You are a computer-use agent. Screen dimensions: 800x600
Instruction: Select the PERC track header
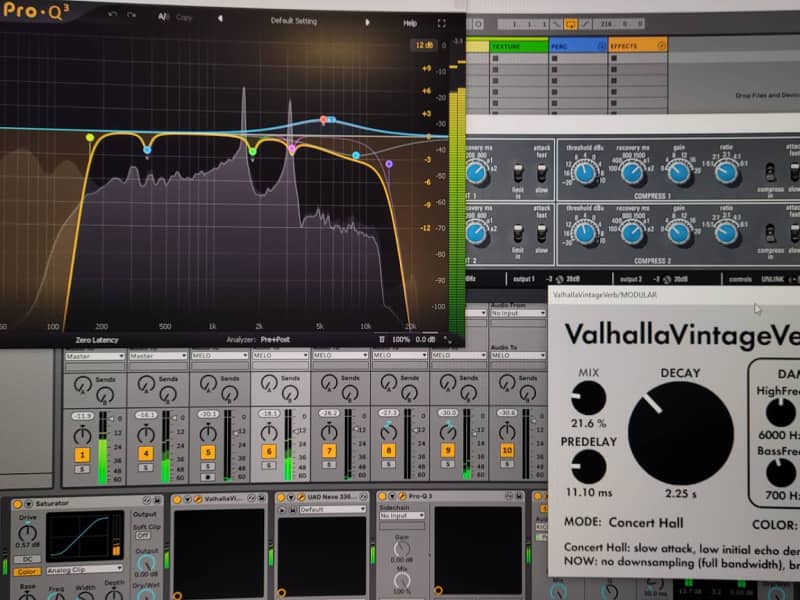click(x=578, y=46)
